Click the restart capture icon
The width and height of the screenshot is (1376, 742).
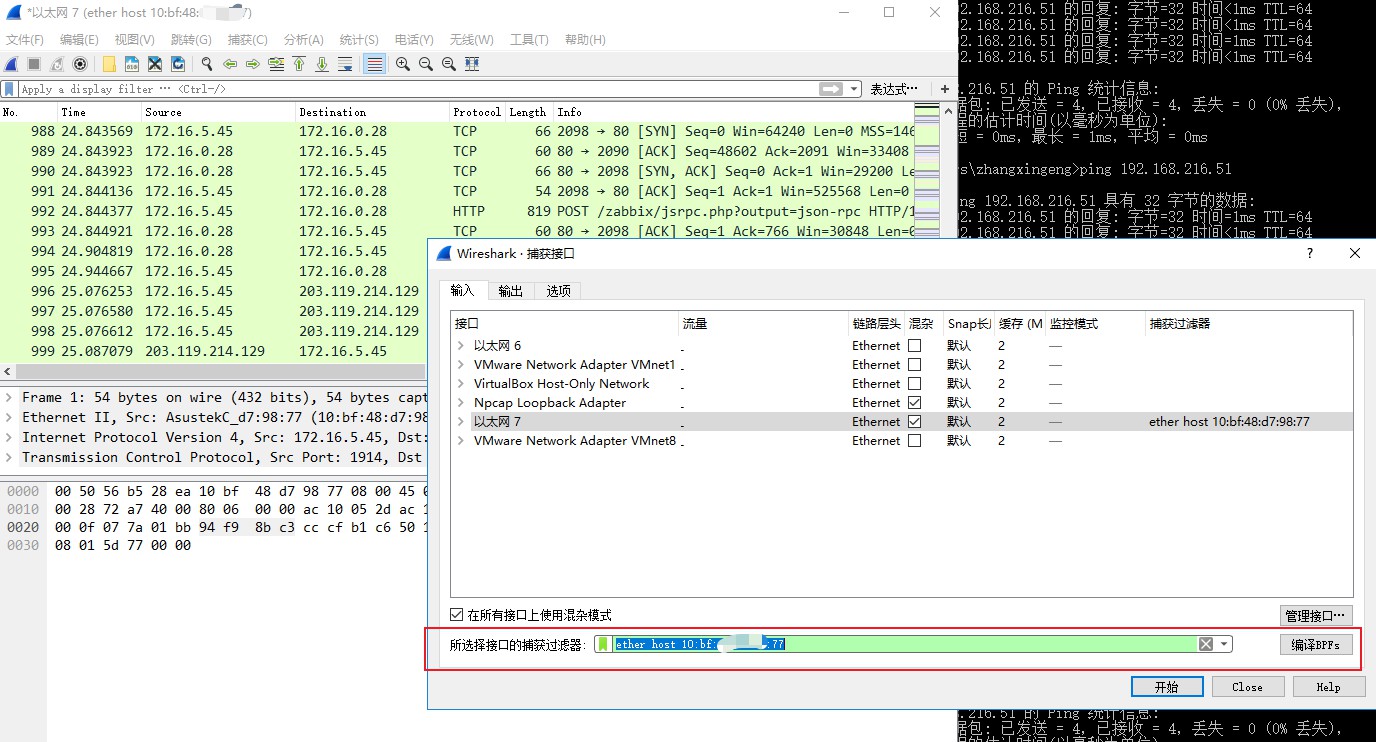pyautogui.click(x=57, y=64)
